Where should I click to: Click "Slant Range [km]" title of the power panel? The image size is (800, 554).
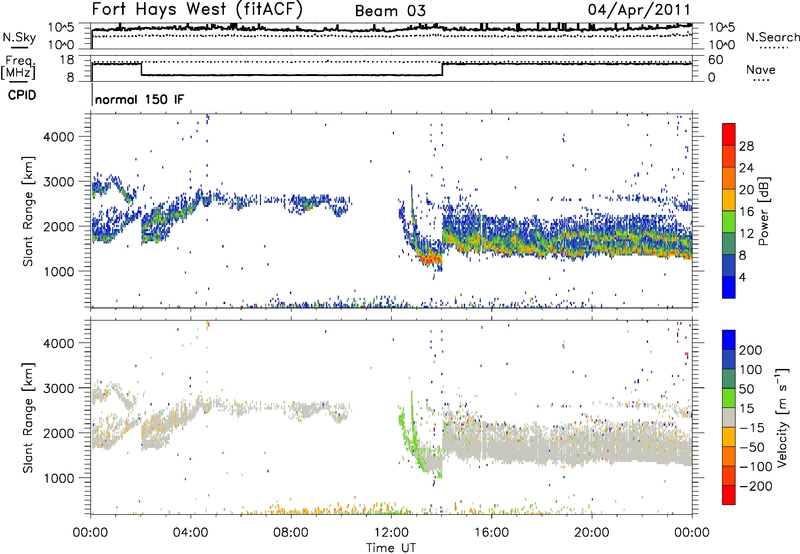[28, 211]
